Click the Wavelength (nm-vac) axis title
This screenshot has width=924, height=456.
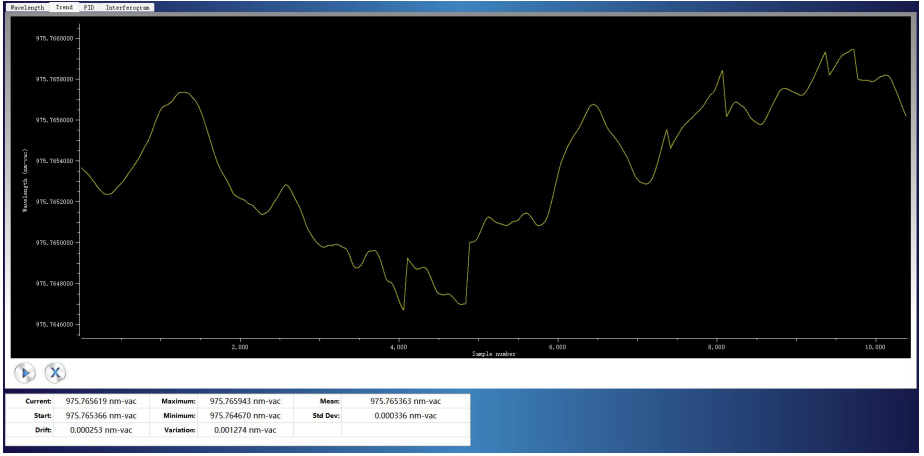[x=25, y=181]
